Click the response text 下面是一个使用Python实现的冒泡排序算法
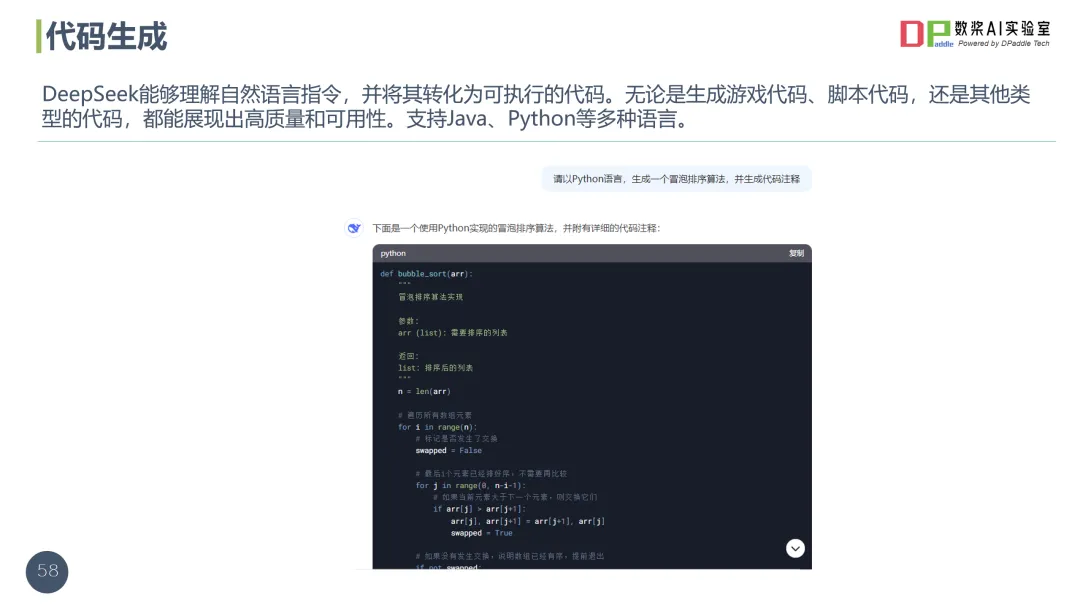The width and height of the screenshot is (1080, 608). click(516, 228)
